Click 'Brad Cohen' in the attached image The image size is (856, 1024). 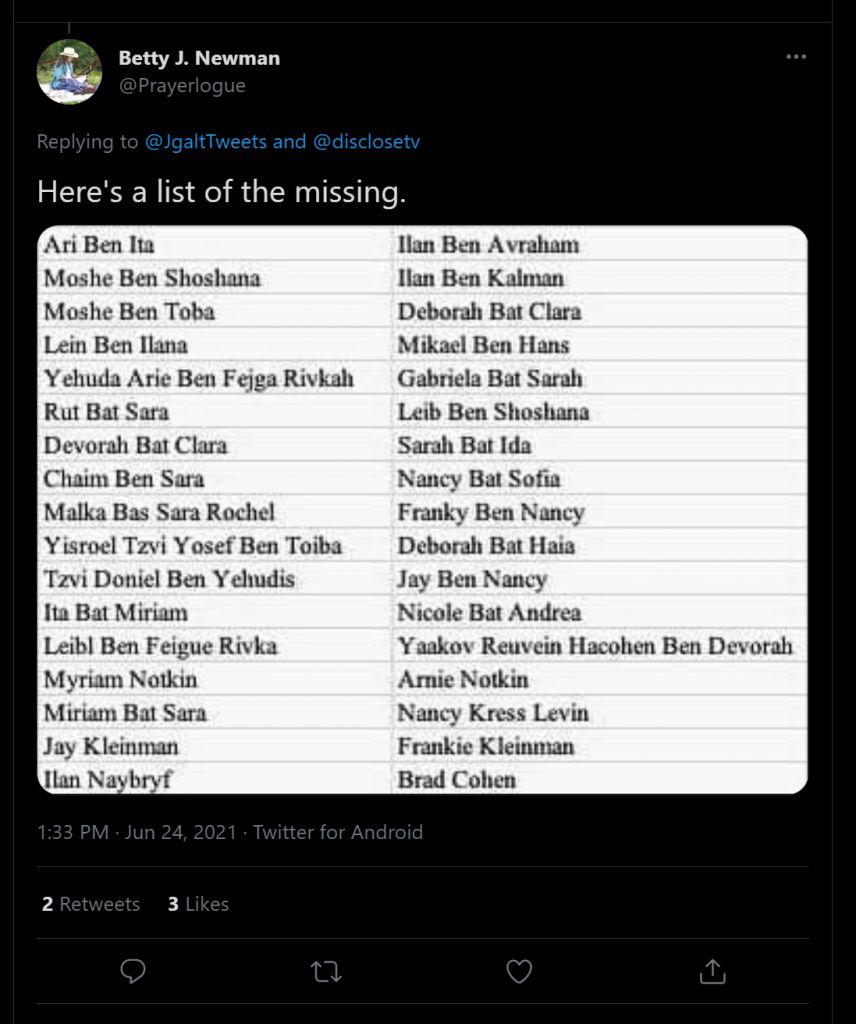pyautogui.click(x=457, y=780)
